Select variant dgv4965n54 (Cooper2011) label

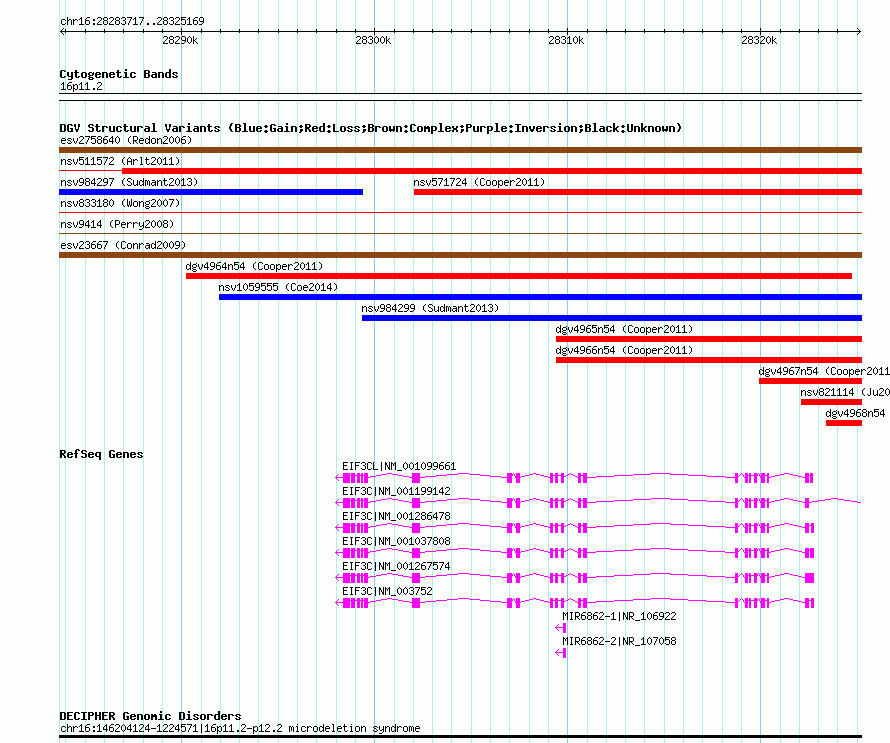(x=624, y=329)
